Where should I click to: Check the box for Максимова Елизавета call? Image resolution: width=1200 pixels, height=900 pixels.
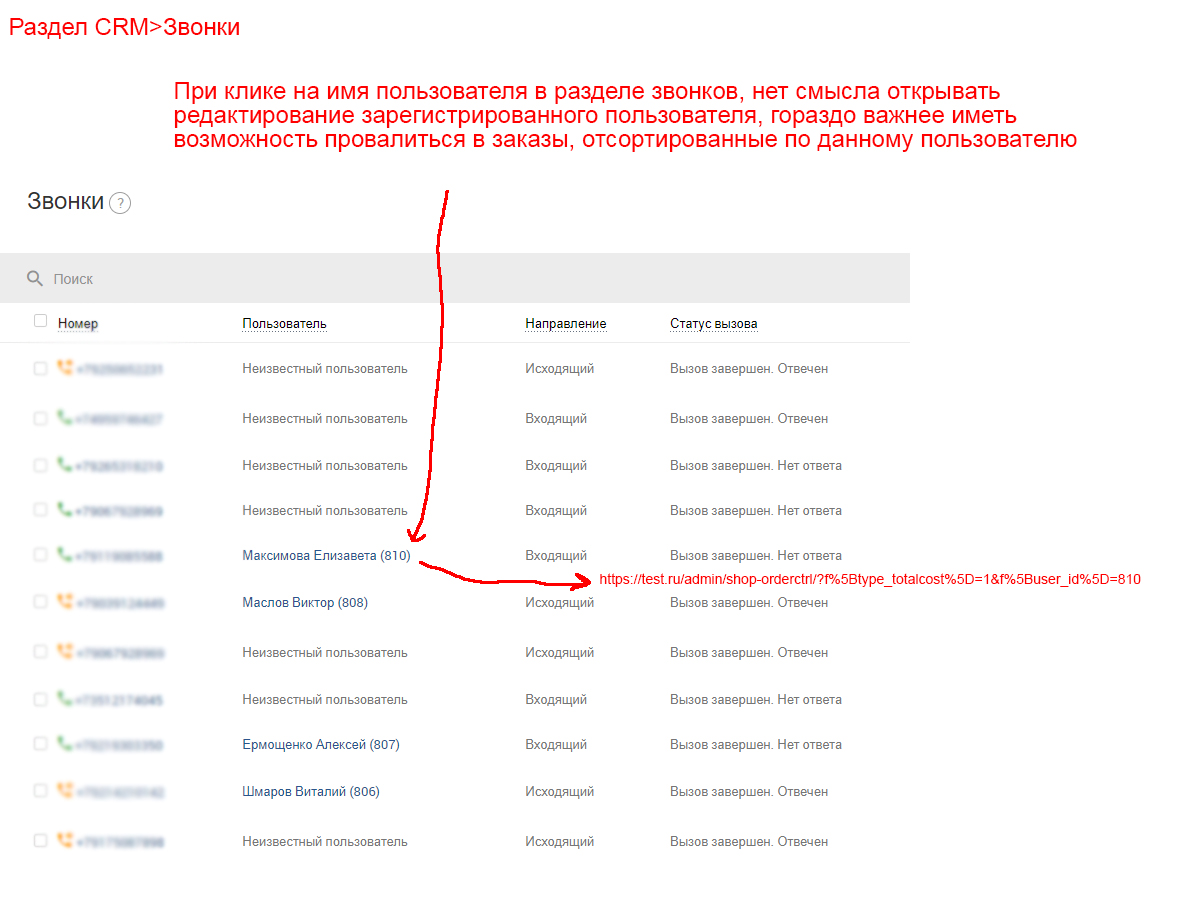point(40,554)
